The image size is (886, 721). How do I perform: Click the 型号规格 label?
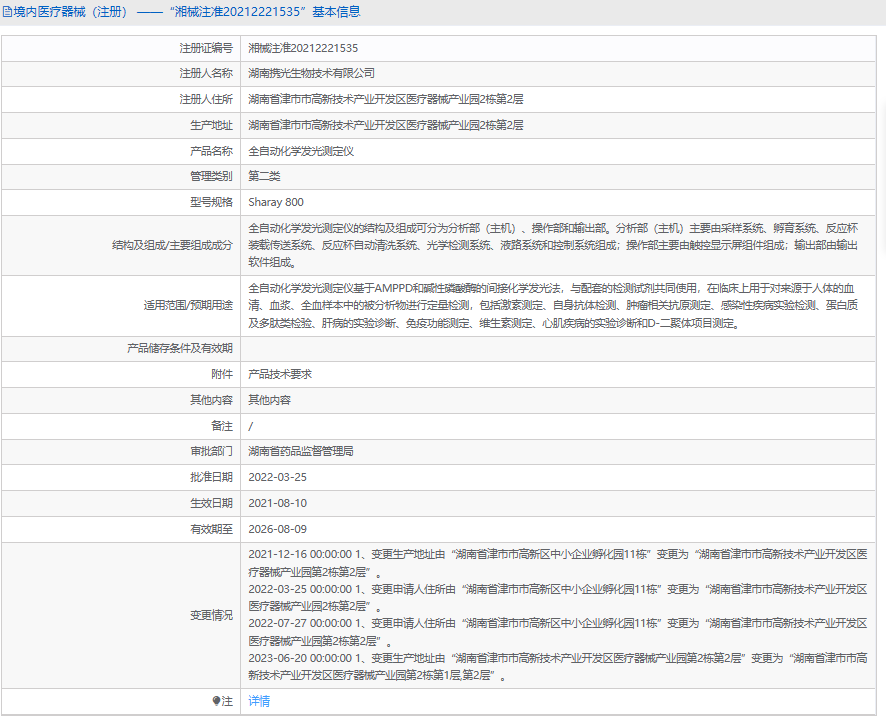click(x=211, y=202)
